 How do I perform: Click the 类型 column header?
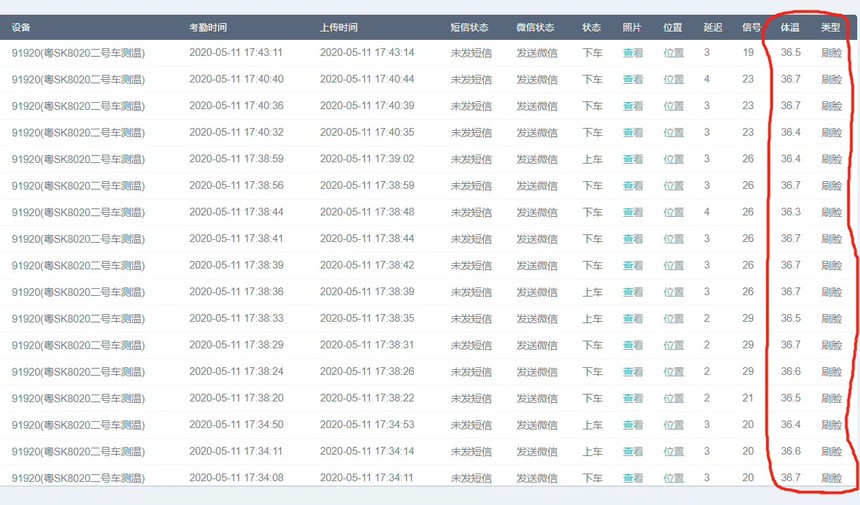coord(830,27)
